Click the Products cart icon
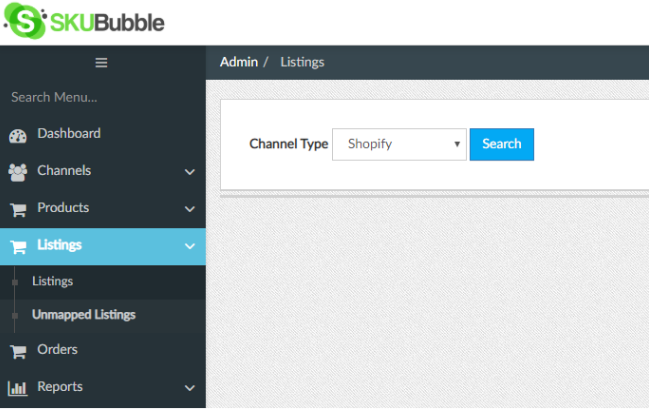The height and width of the screenshot is (409, 649). [x=17, y=209]
